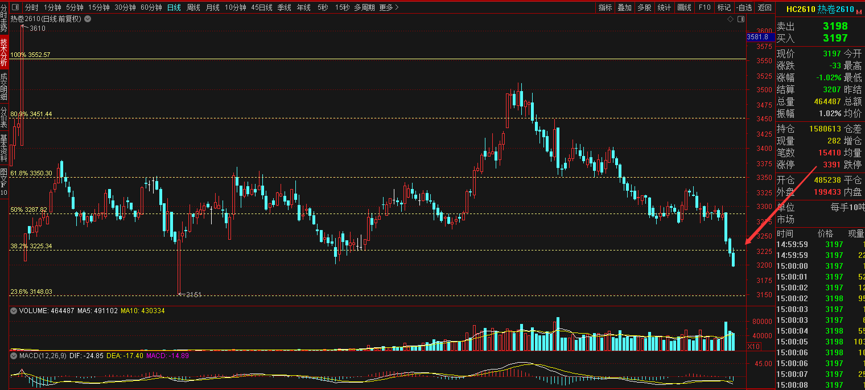Click -自选 to remove from watchlist
The image size is (865, 390).
743,7
